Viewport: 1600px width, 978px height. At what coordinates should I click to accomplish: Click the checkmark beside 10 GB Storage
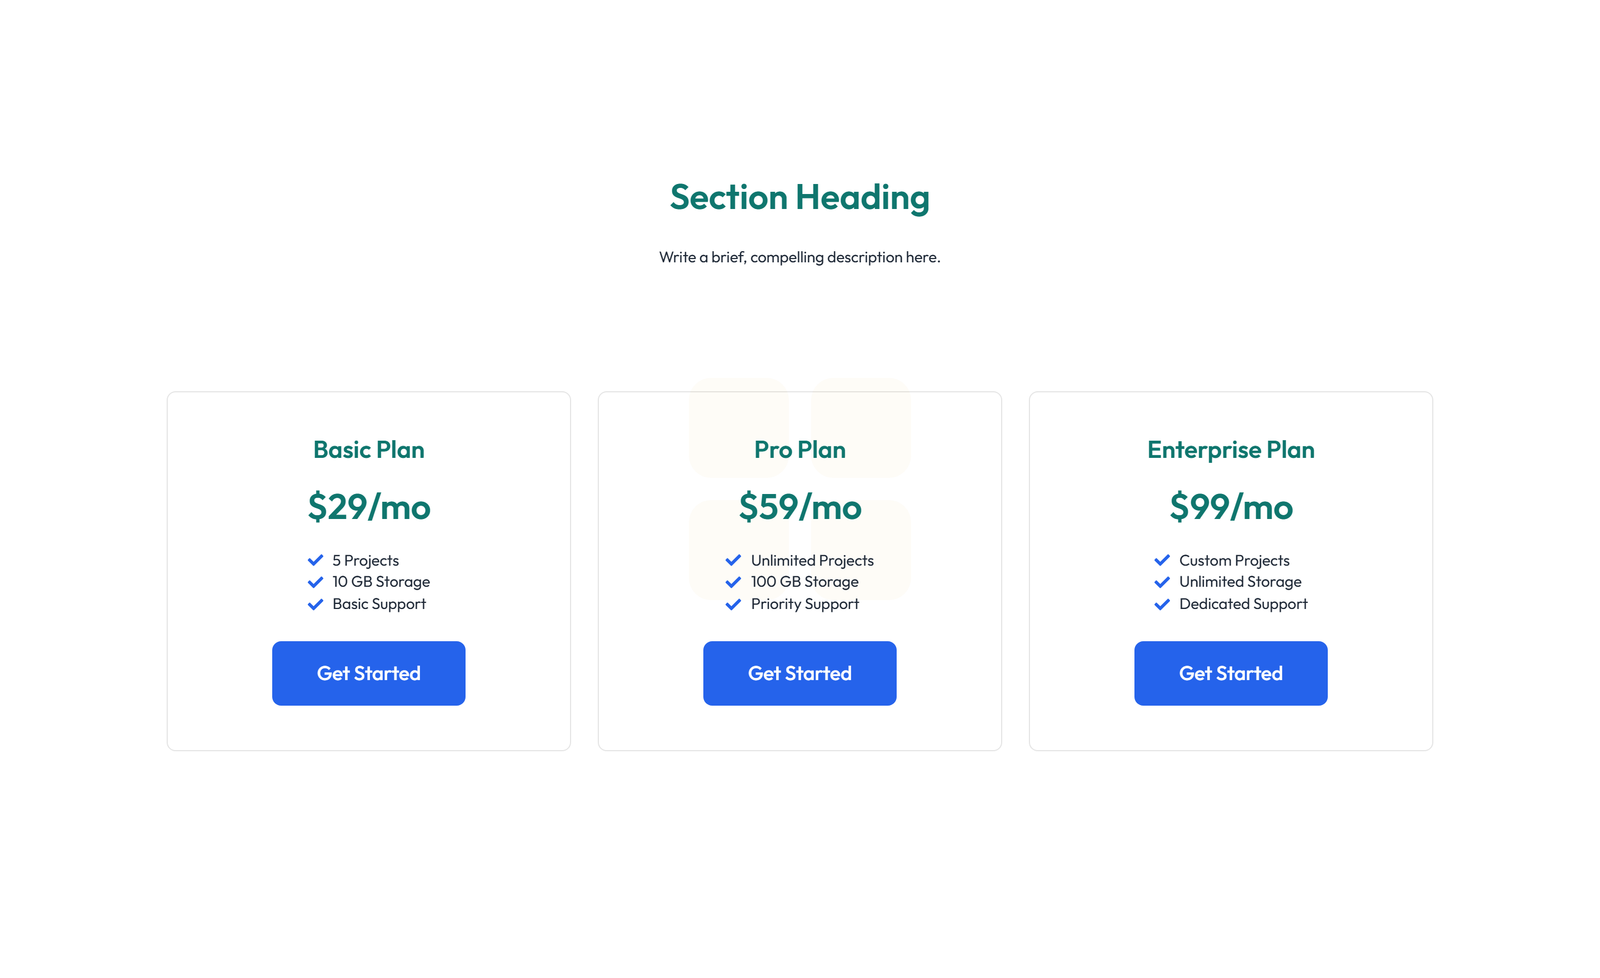point(316,581)
